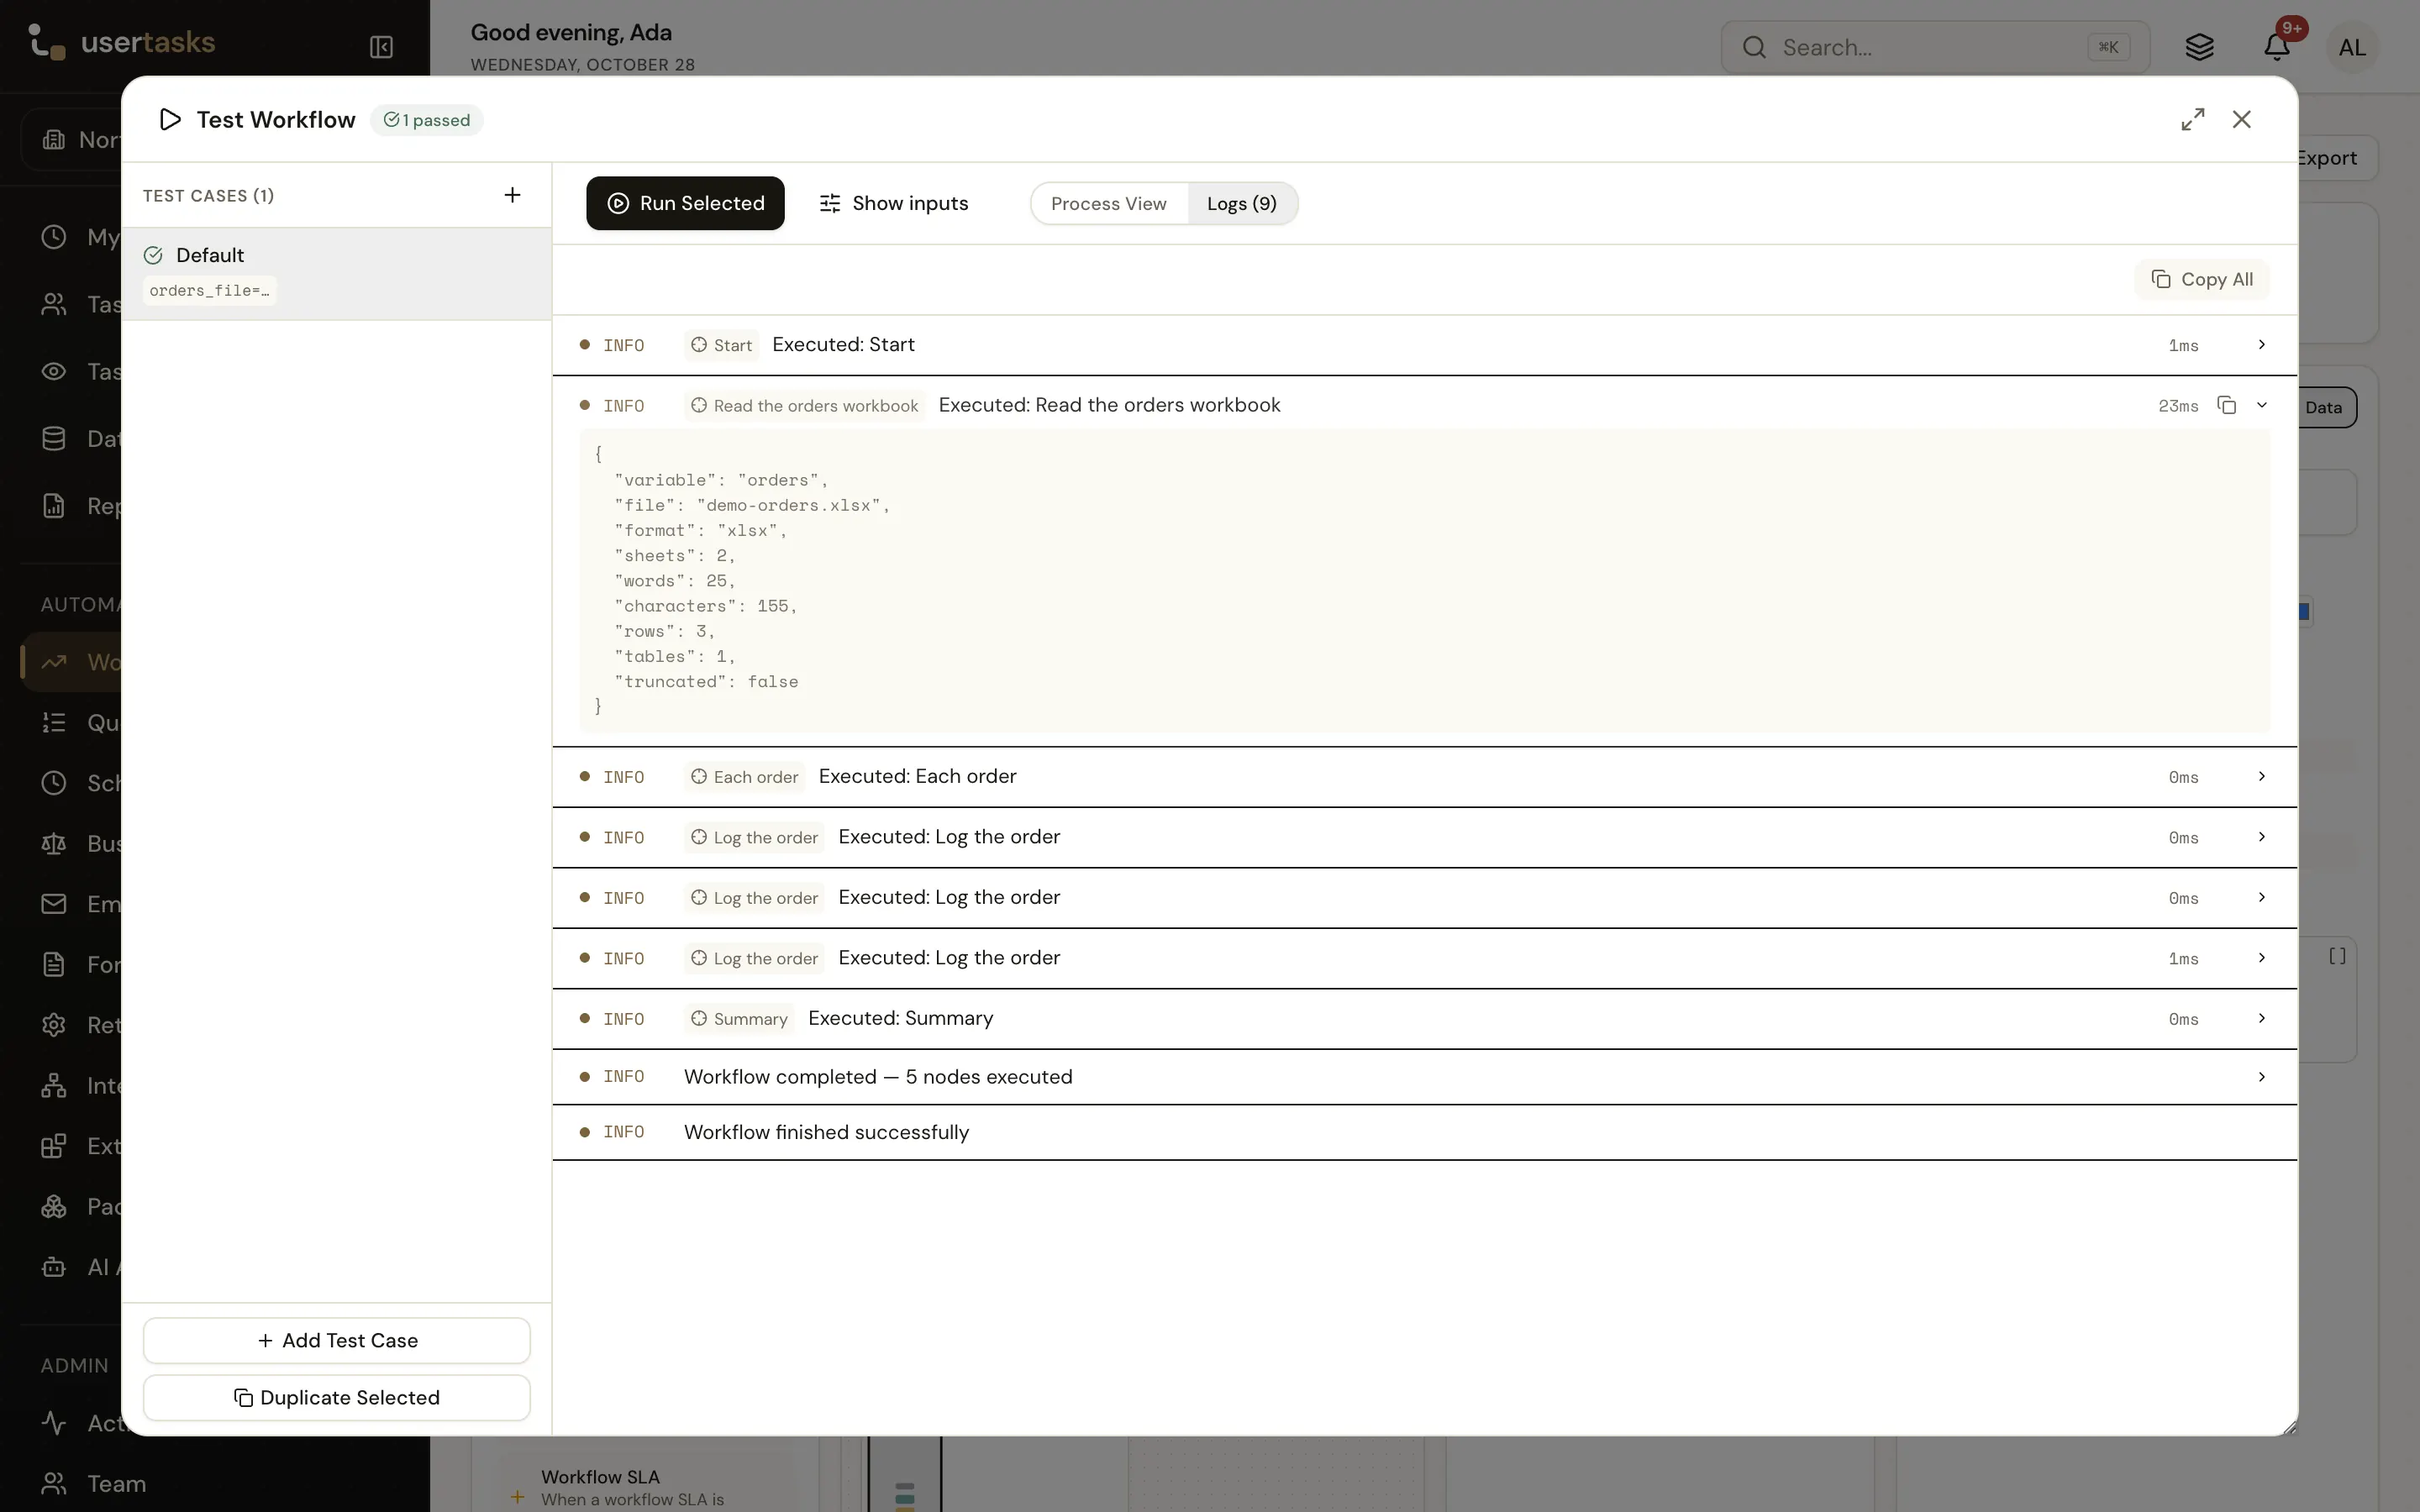Expand the Workflow completed log row
Viewport: 2420px width, 1512px height.
2261,1077
